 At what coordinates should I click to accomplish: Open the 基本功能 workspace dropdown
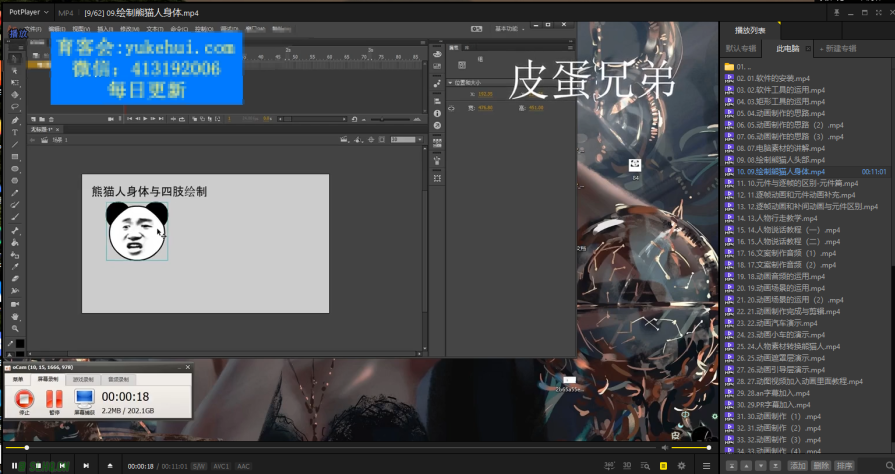click(x=510, y=29)
